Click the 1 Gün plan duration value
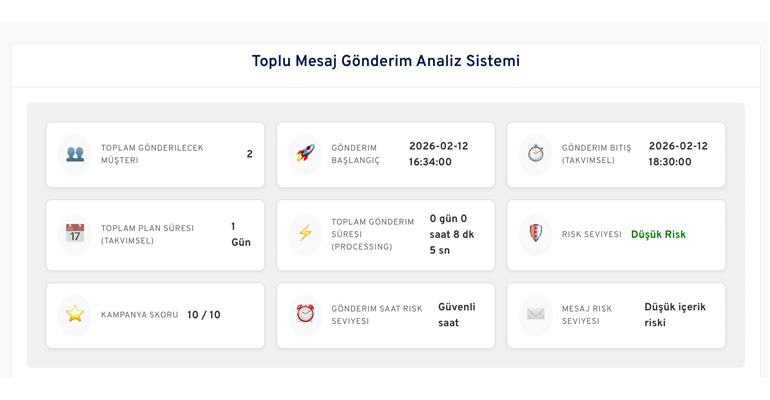 (240, 235)
